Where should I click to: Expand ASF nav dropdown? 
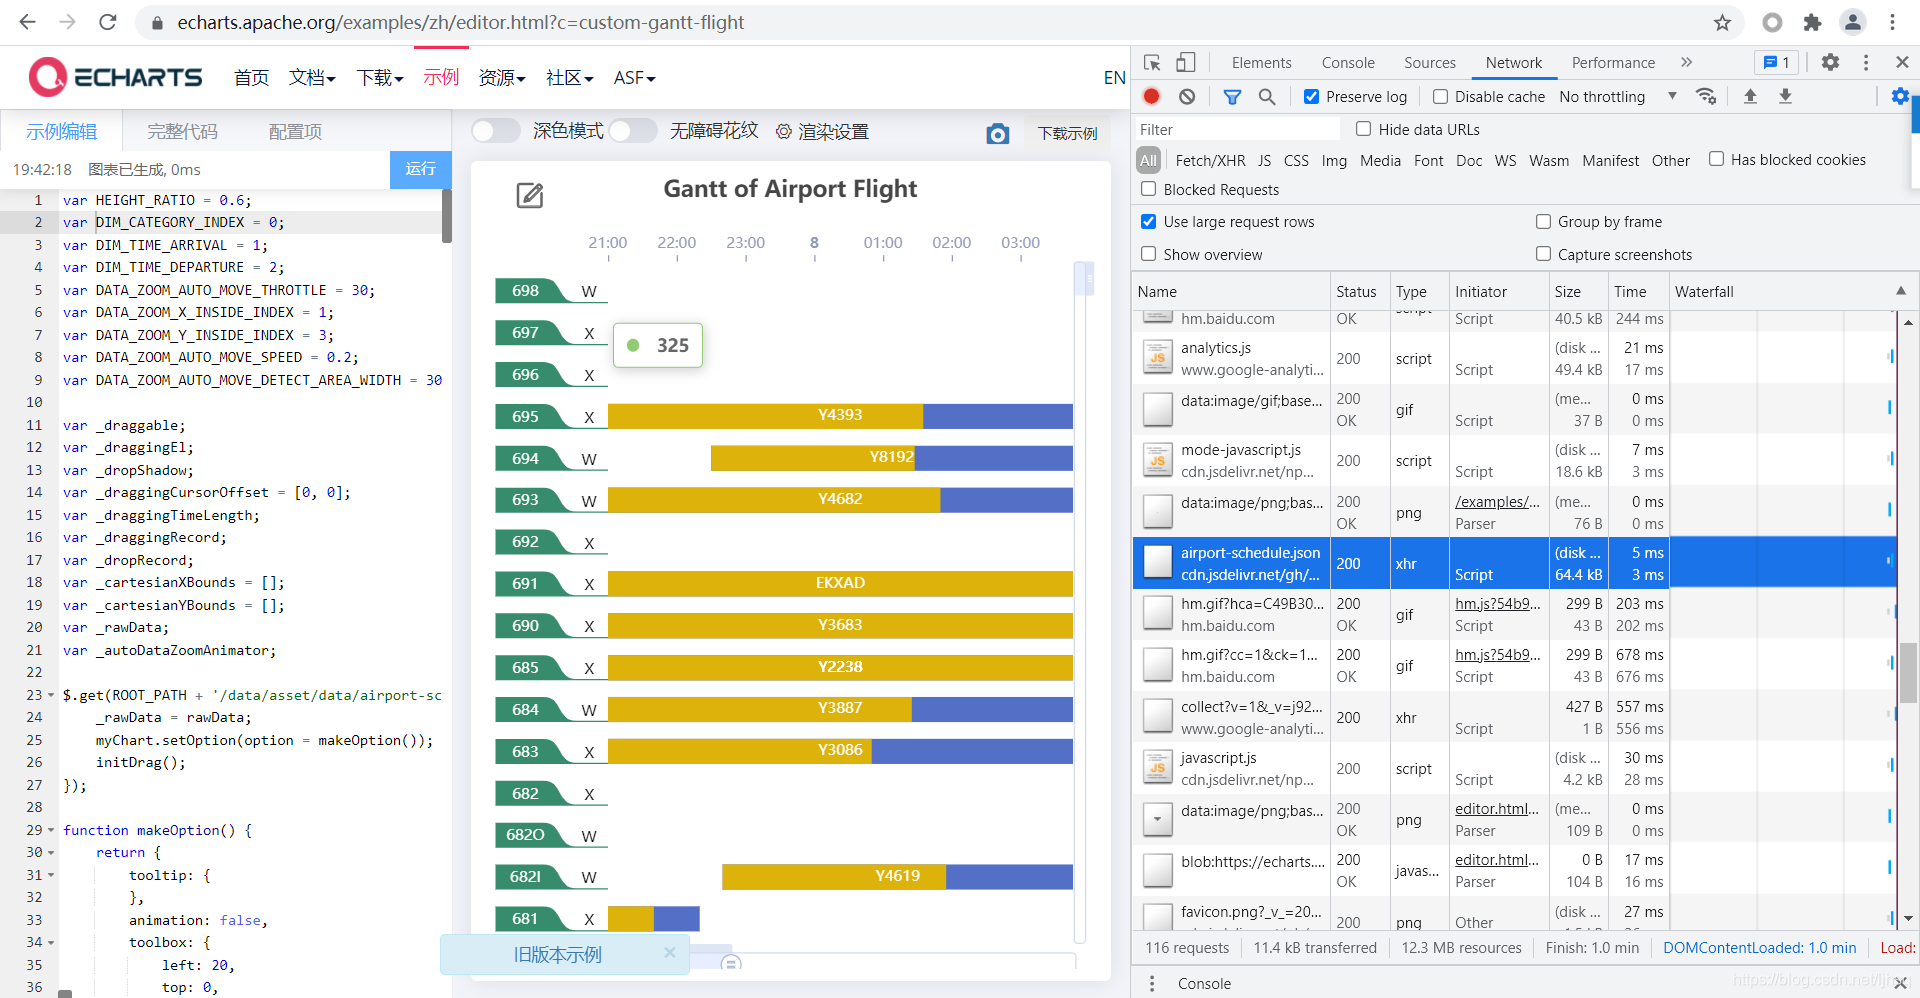click(x=634, y=78)
